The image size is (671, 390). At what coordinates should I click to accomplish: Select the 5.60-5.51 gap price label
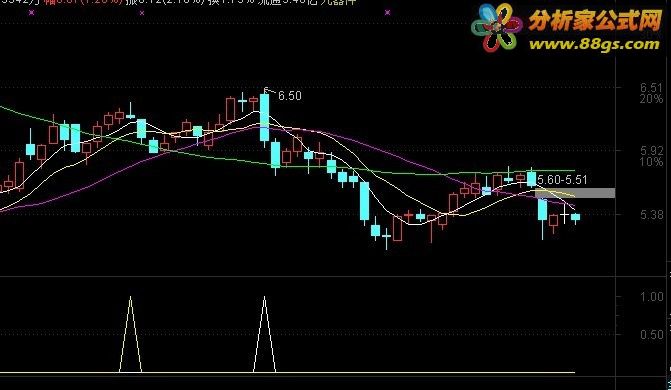pyautogui.click(x=562, y=180)
